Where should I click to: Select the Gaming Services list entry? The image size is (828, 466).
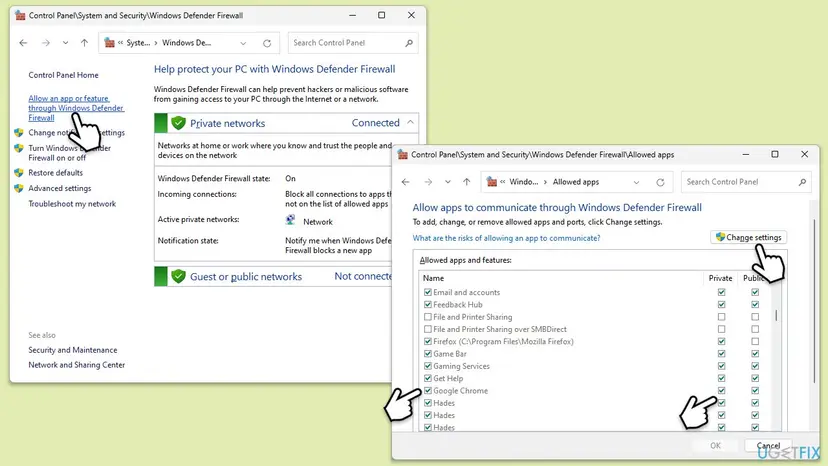click(x=462, y=366)
